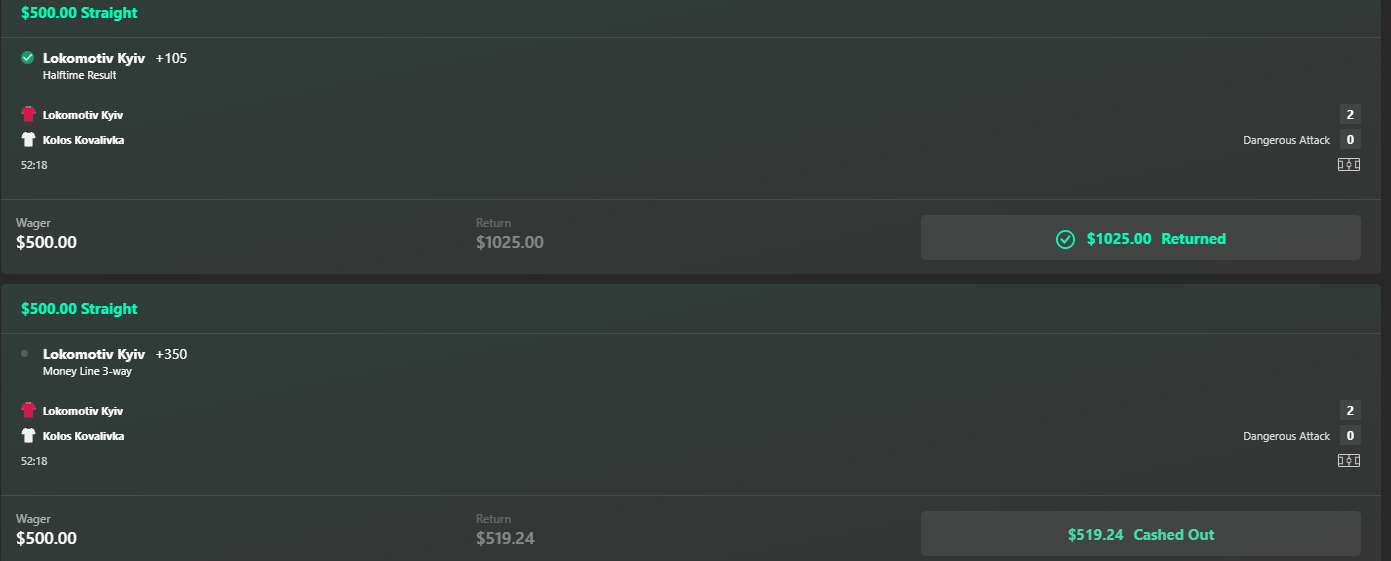Image resolution: width=1391 pixels, height=561 pixels.
Task: Open the Lokomotiv Kyiv +105 Halftime Result selection
Action: click(115, 65)
